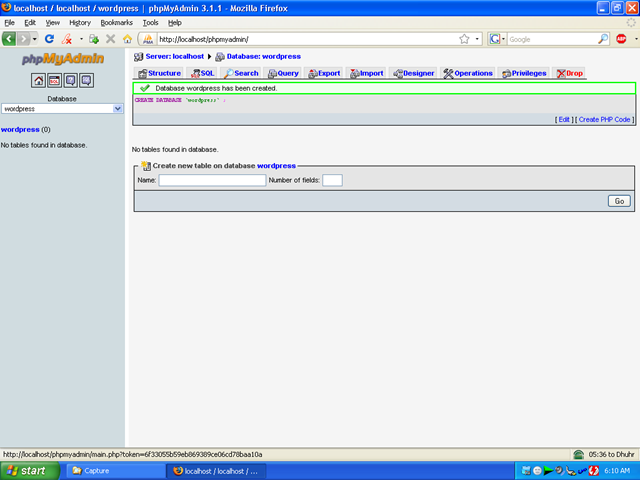Choose search engine via Google G dropdown
The image size is (640, 480).
click(497, 39)
